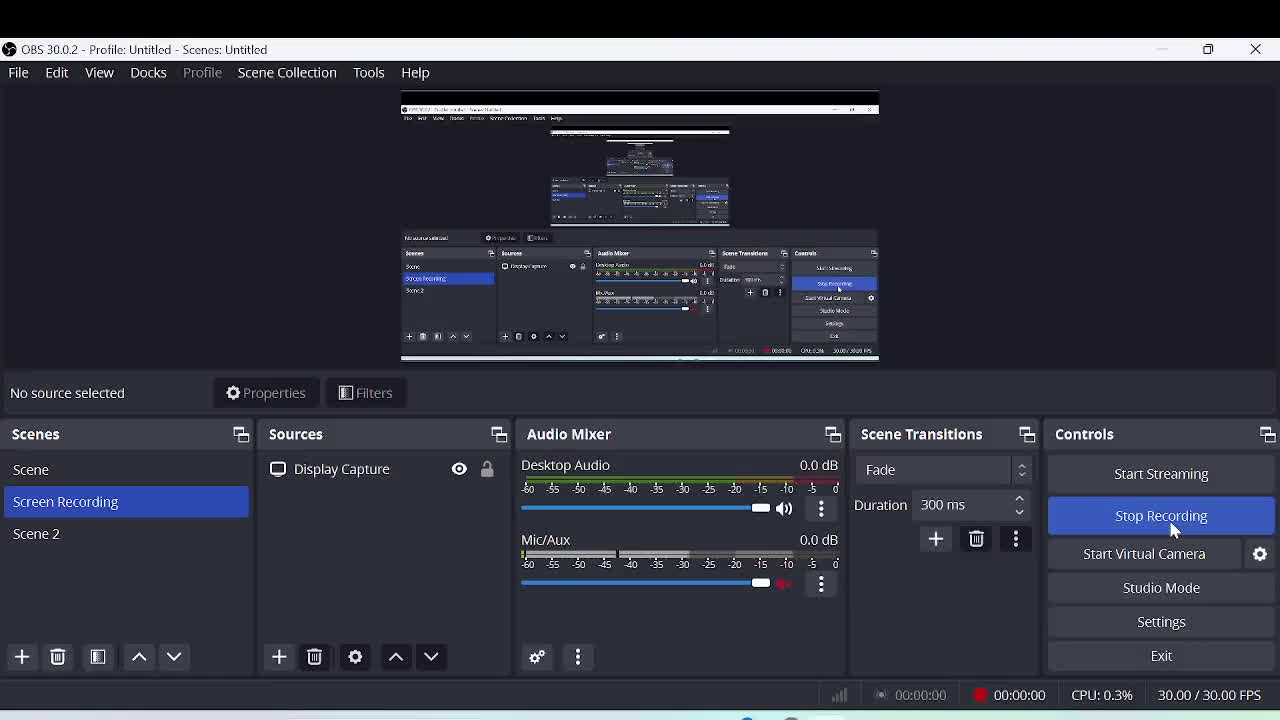Open Desktop Audio three-dot options
Image resolution: width=1280 pixels, height=720 pixels.
[x=821, y=509]
